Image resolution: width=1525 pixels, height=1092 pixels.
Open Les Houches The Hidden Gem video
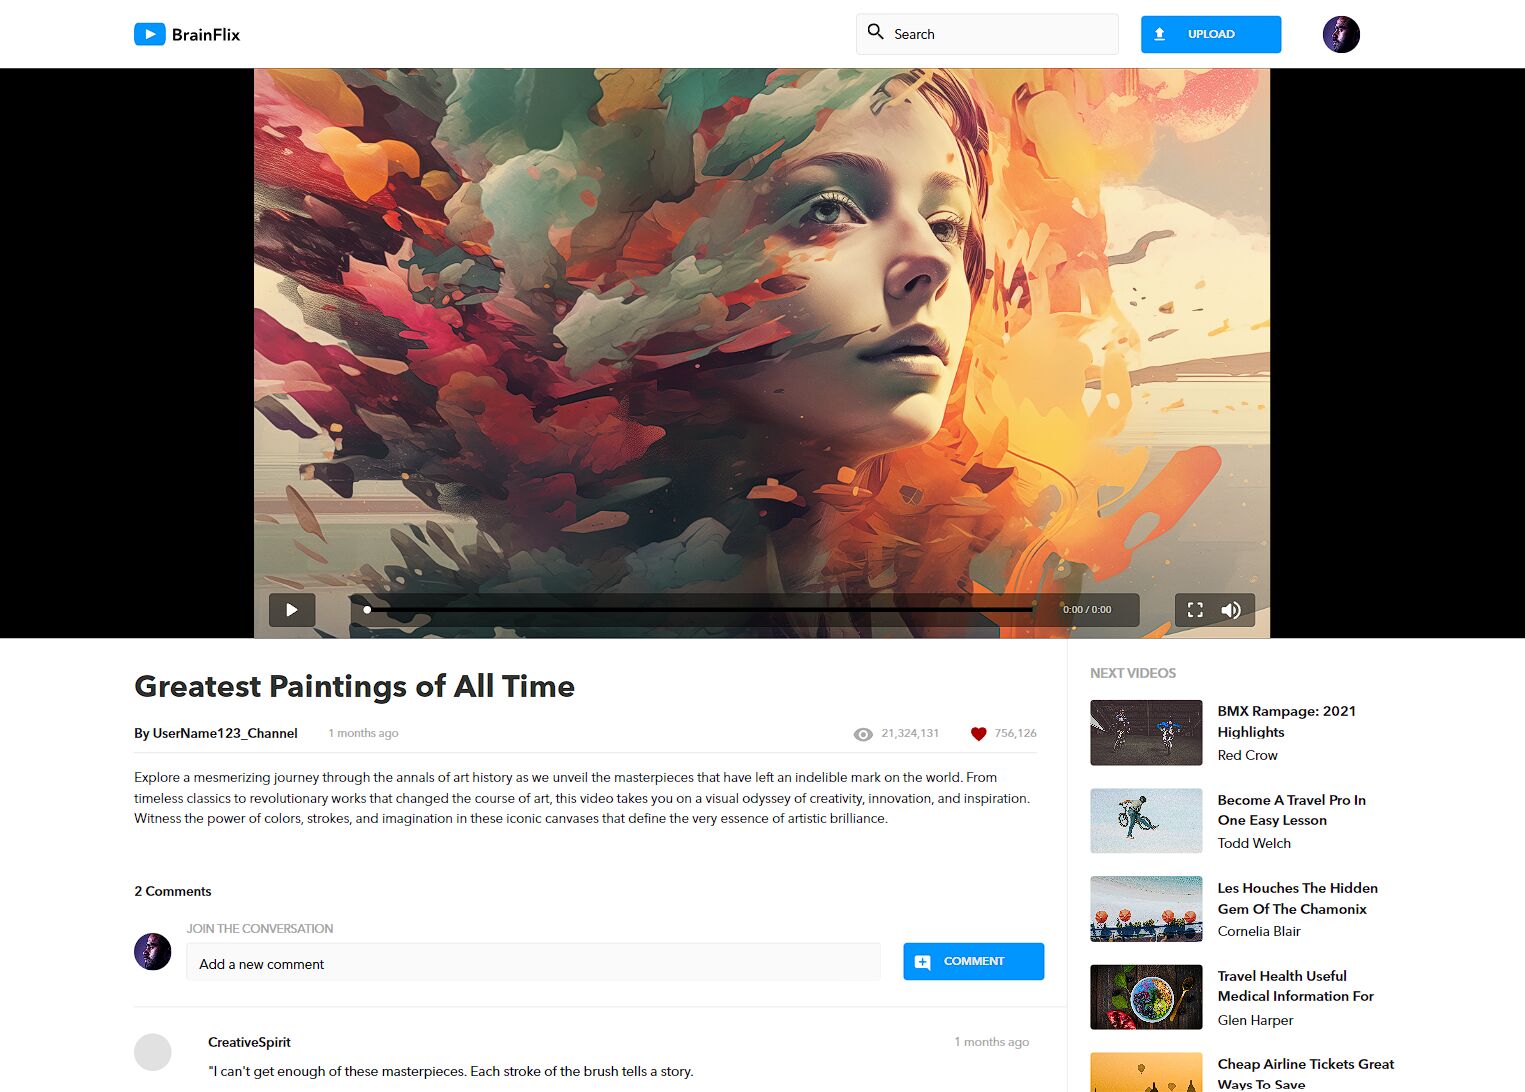pyautogui.click(x=1146, y=908)
